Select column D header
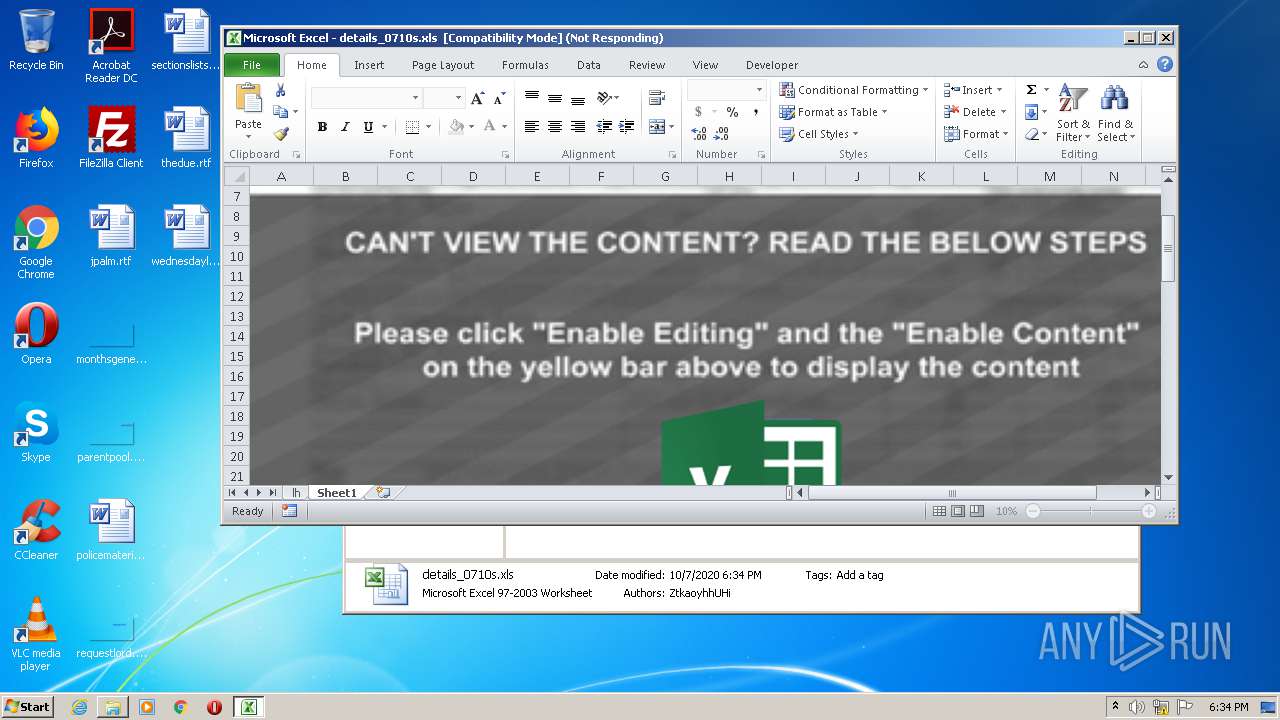The width and height of the screenshot is (1280, 720). point(473,176)
